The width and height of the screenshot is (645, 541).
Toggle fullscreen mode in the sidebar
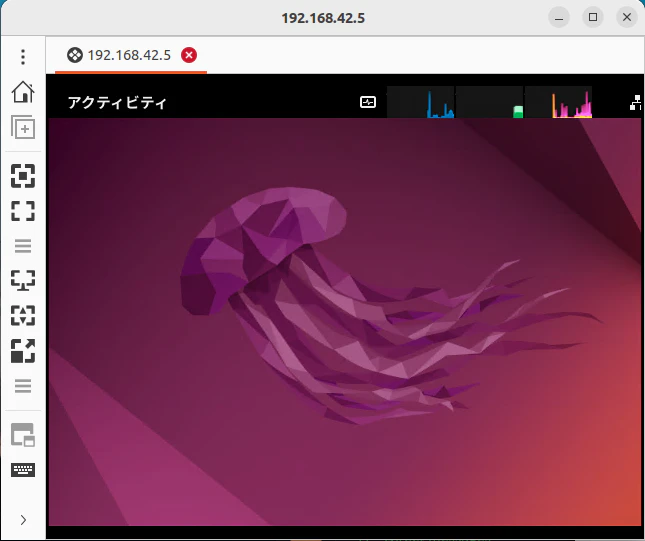click(x=23, y=211)
